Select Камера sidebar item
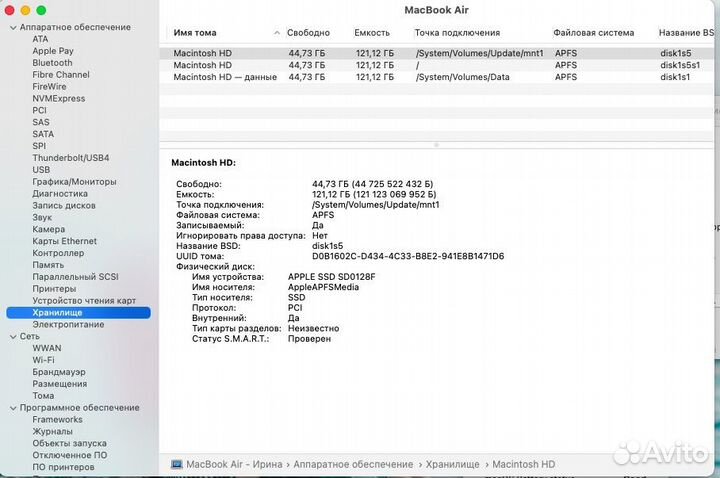 point(48,229)
